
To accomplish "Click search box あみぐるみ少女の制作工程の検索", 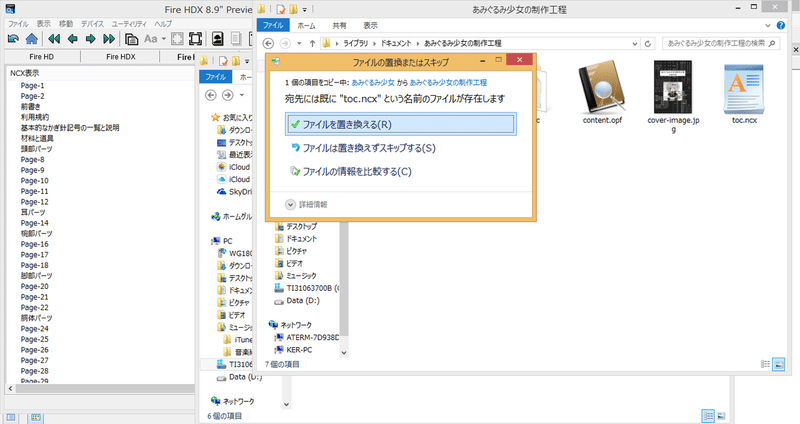I will [x=720, y=43].
